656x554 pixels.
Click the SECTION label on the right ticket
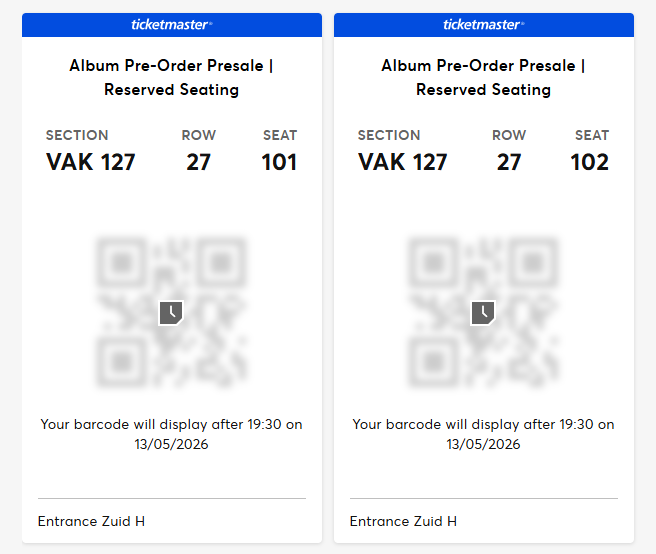[x=389, y=135]
